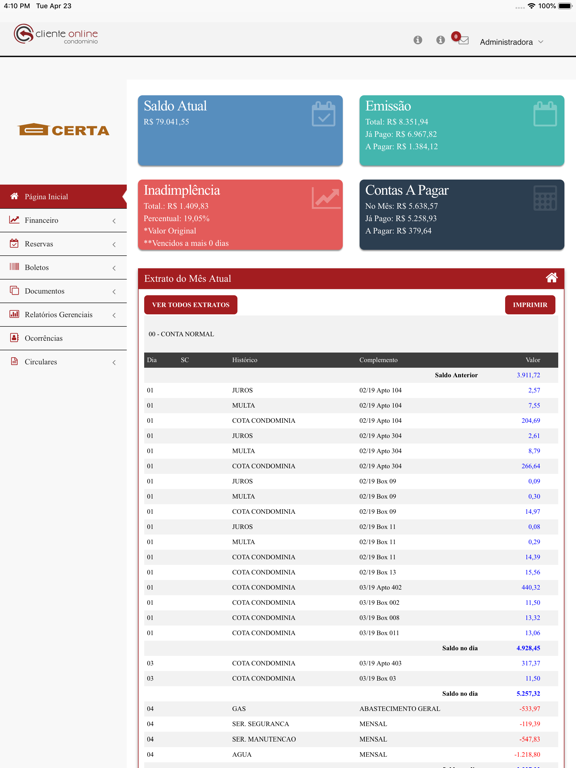The image size is (576, 768).
Task: Open the mail envelope notifications icon
Action: tap(463, 40)
